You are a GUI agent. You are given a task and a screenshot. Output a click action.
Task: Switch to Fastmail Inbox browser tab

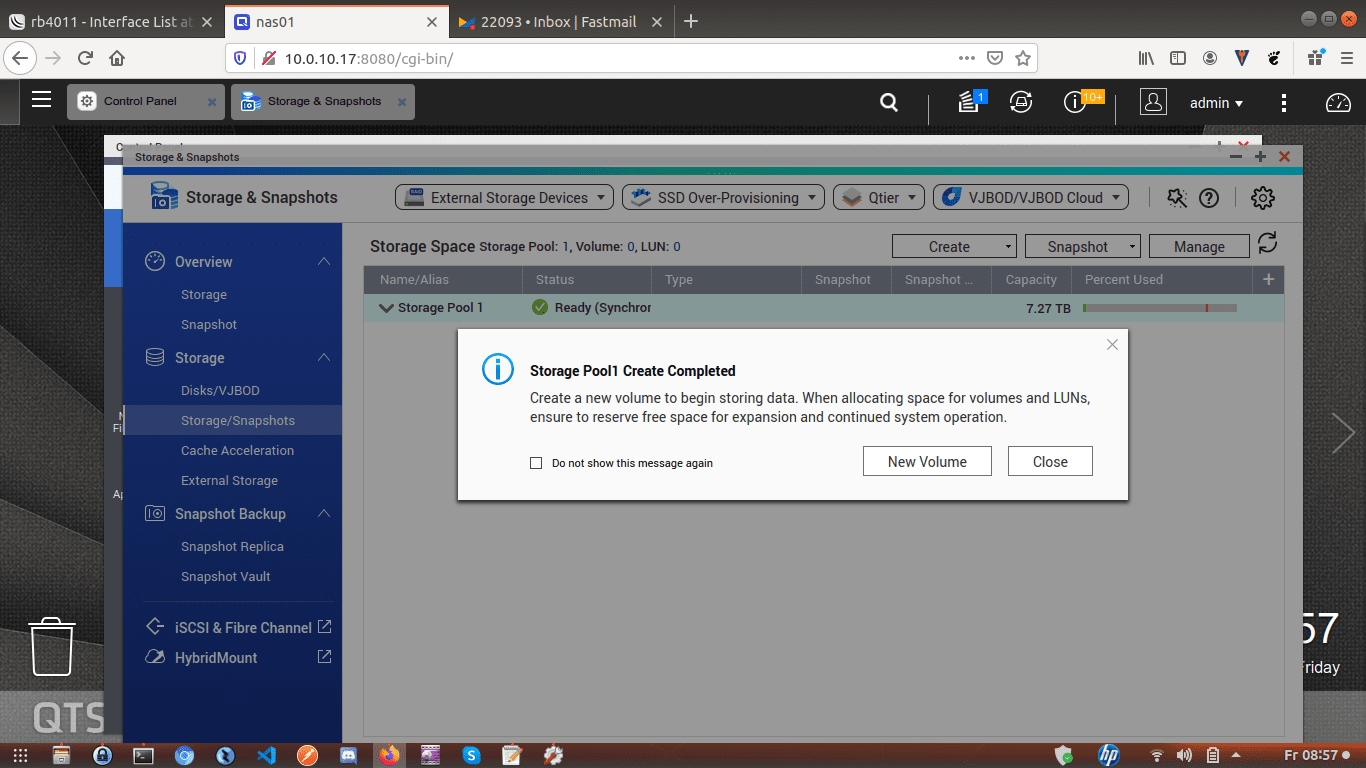point(560,21)
